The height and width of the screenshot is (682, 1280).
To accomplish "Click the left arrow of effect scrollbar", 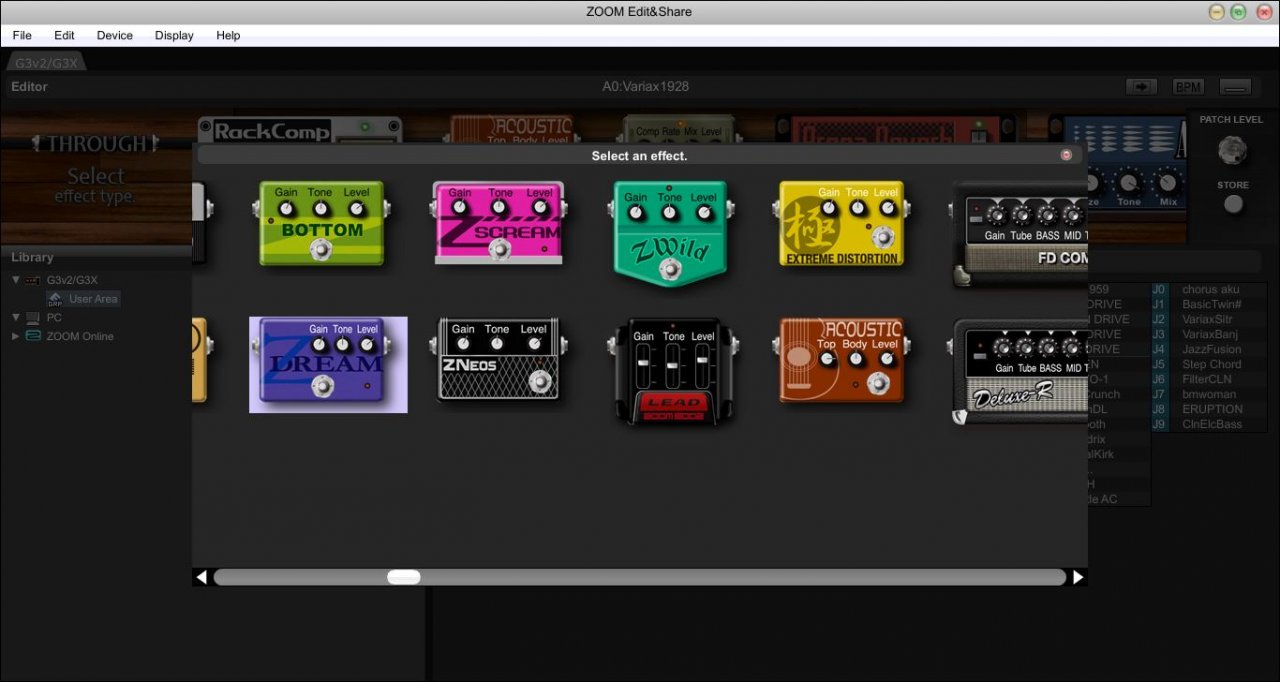I will pyautogui.click(x=202, y=577).
